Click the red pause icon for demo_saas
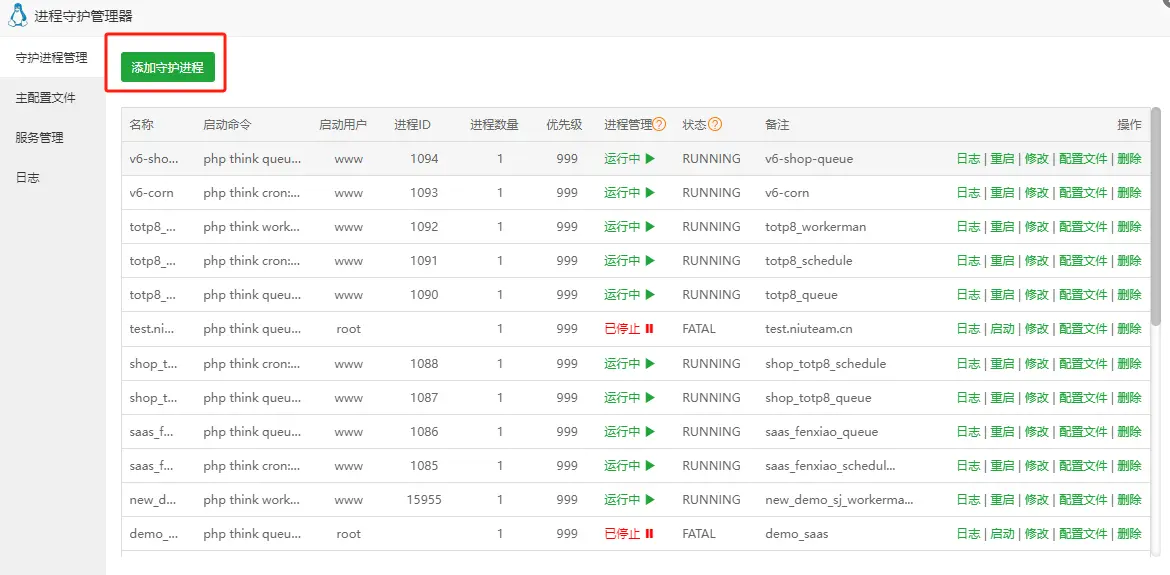The height and width of the screenshot is (575, 1170). [649, 534]
